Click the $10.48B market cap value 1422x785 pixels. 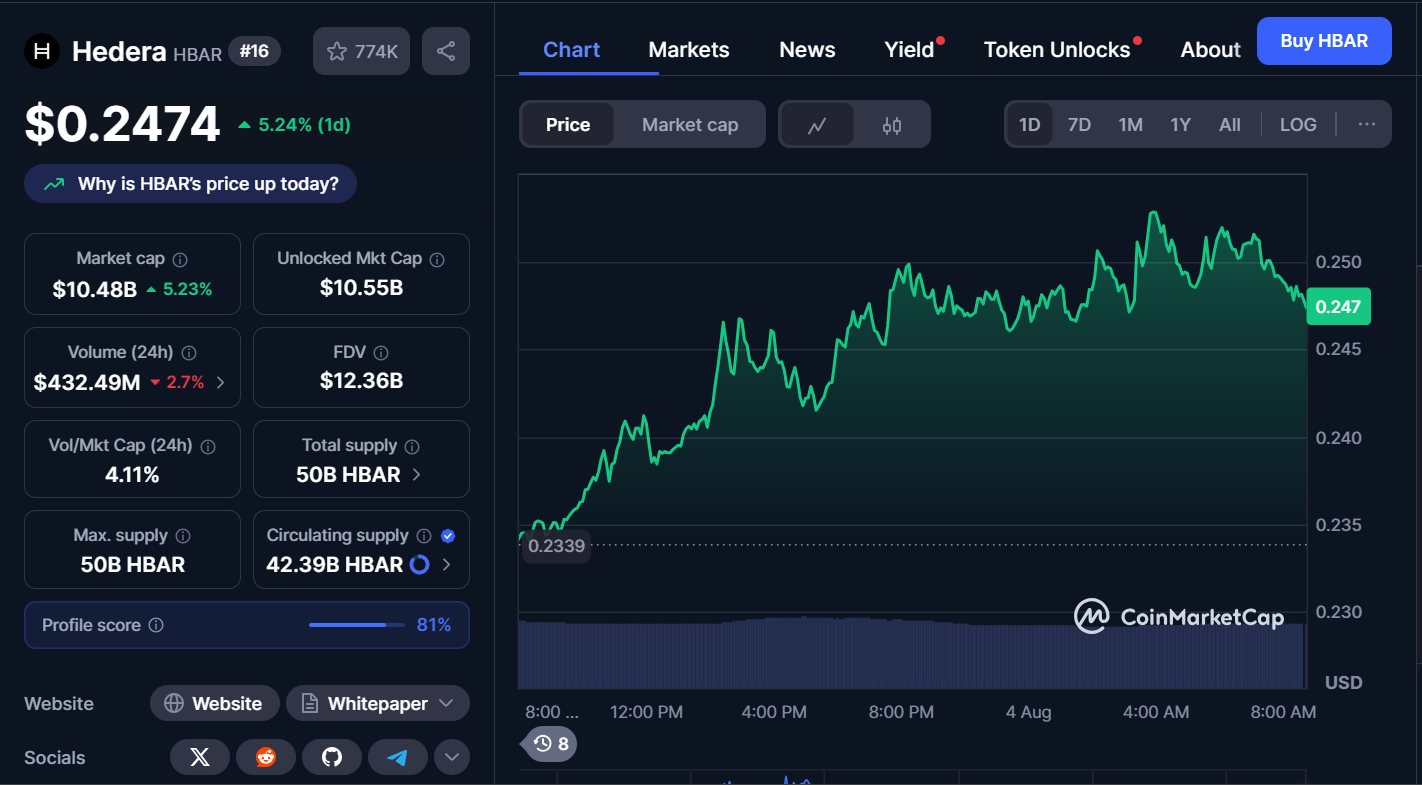click(x=95, y=290)
